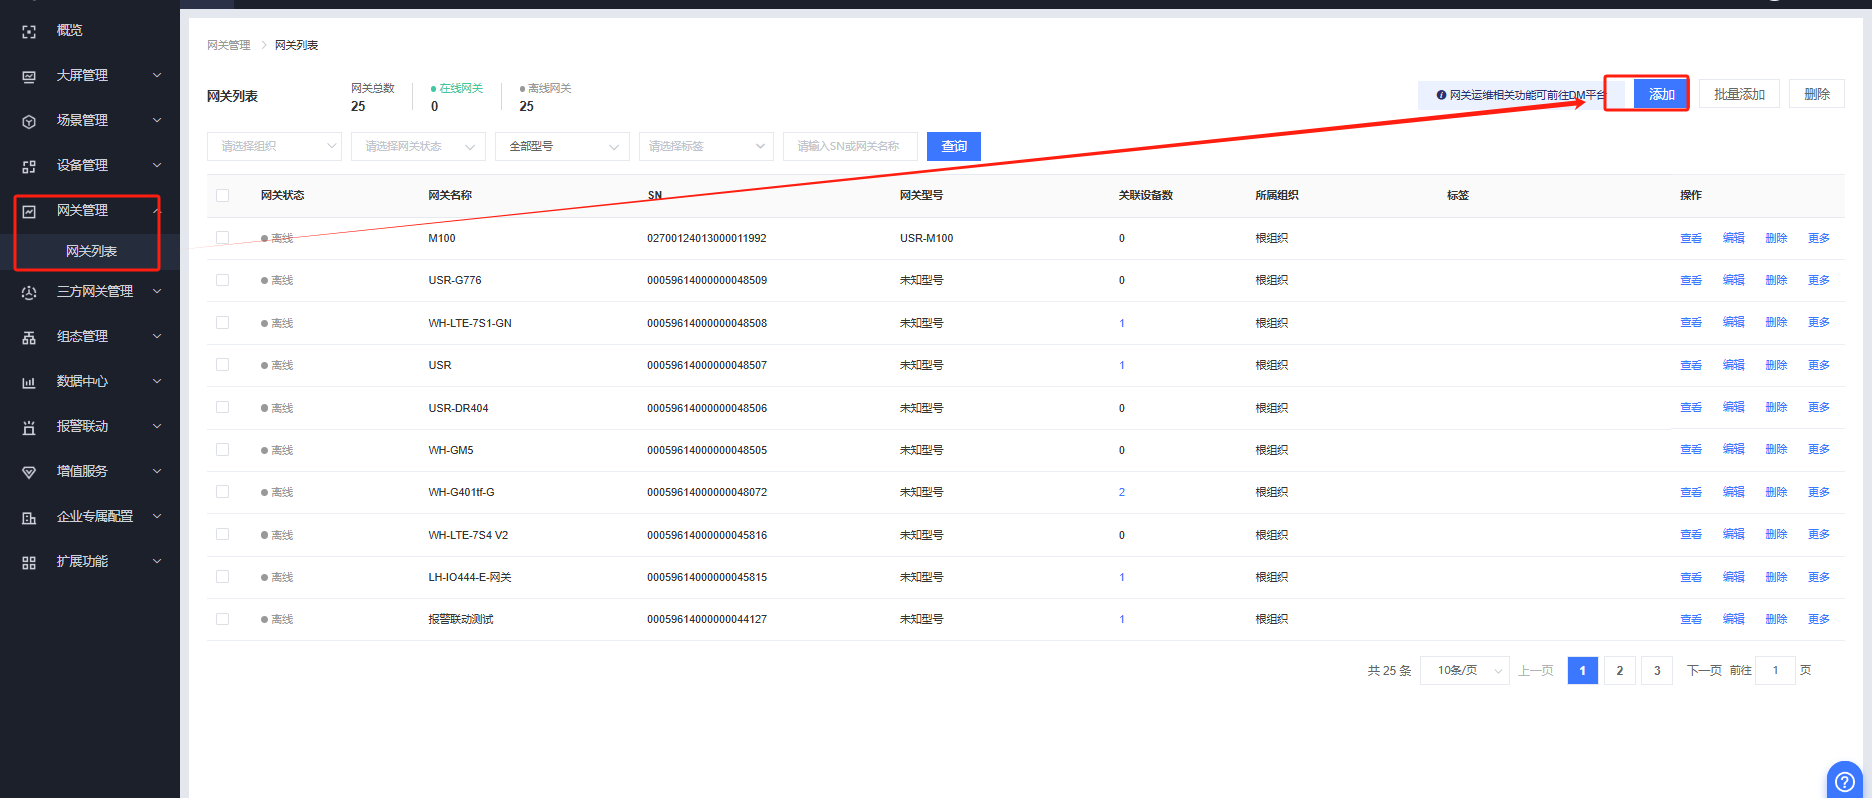1872x798 pixels.
Task: Open the 请选择组织 organization dropdown
Action: pos(274,147)
